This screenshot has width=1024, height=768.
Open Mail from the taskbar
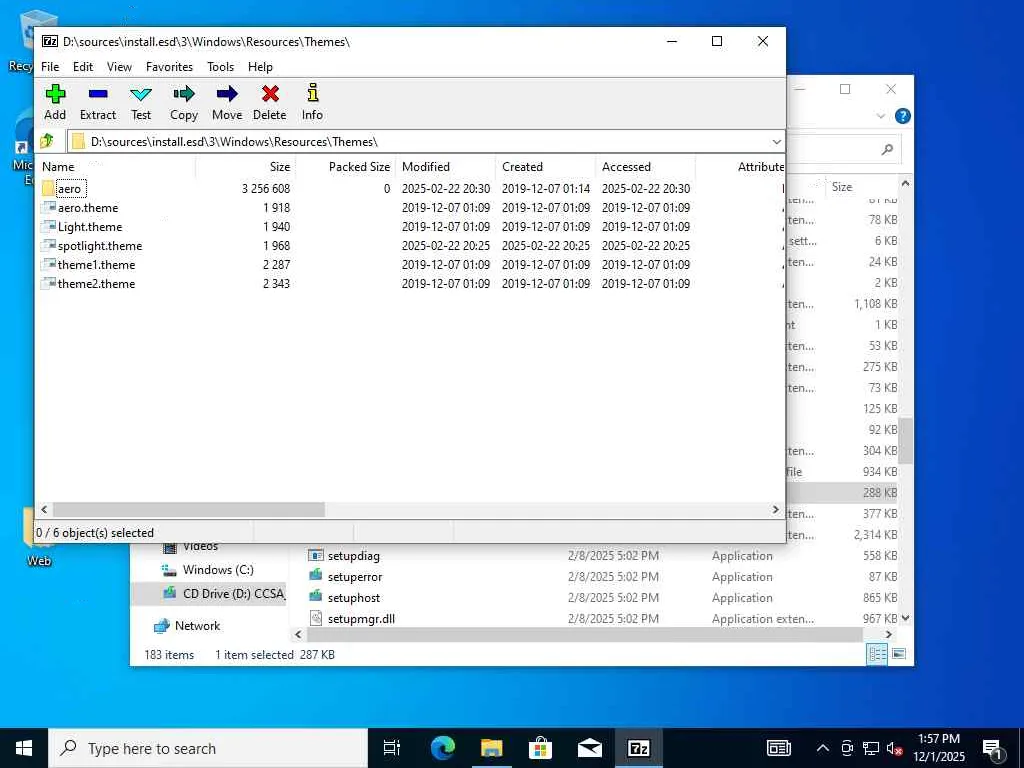589,748
